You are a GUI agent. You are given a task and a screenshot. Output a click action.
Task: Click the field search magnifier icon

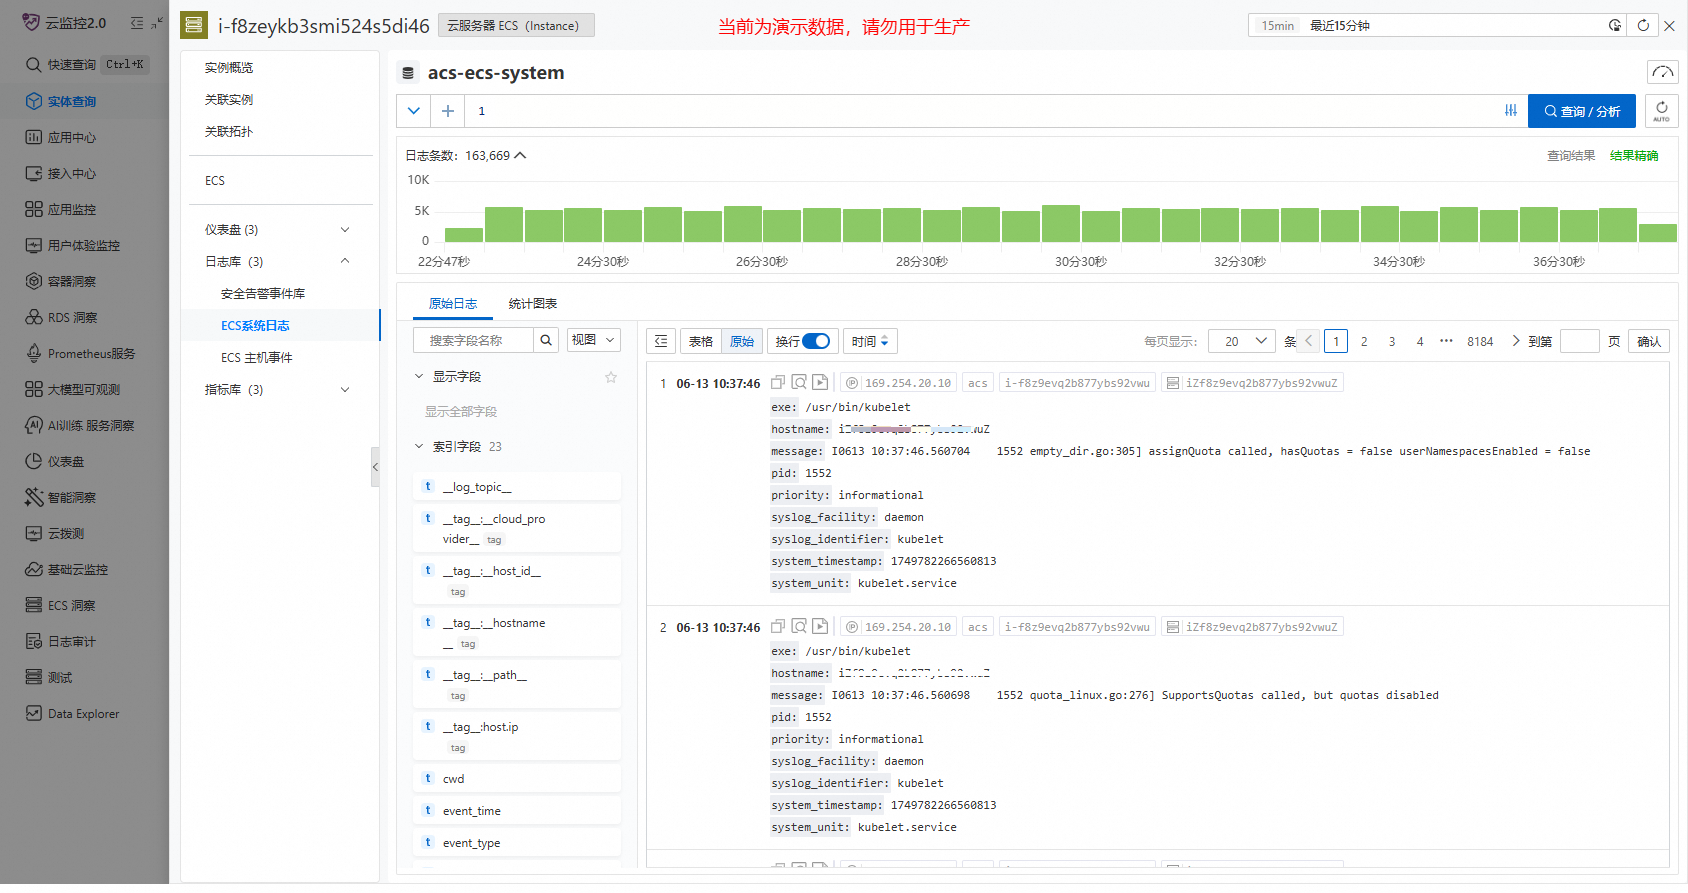point(546,341)
